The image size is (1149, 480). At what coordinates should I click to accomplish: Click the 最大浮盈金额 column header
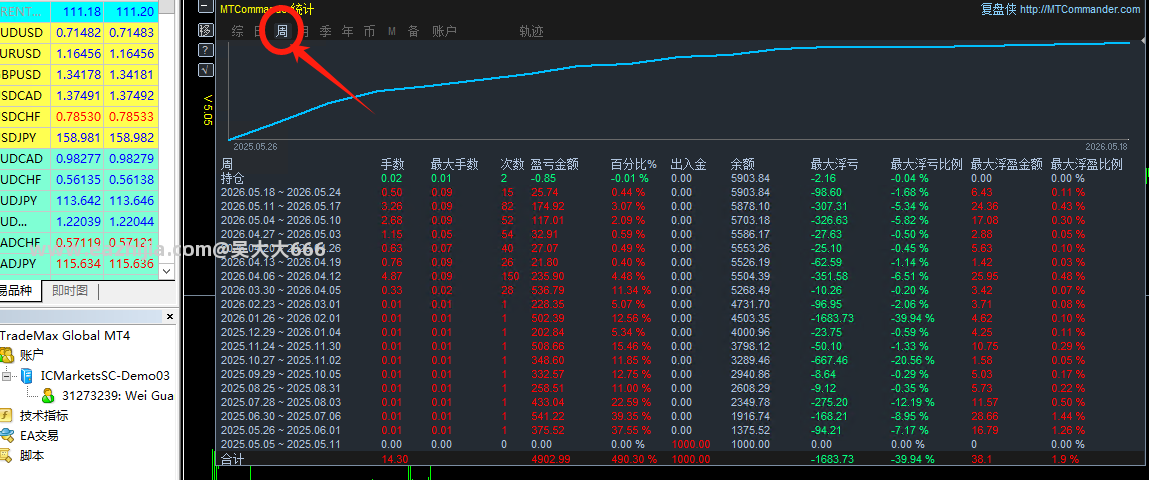click(1007, 164)
